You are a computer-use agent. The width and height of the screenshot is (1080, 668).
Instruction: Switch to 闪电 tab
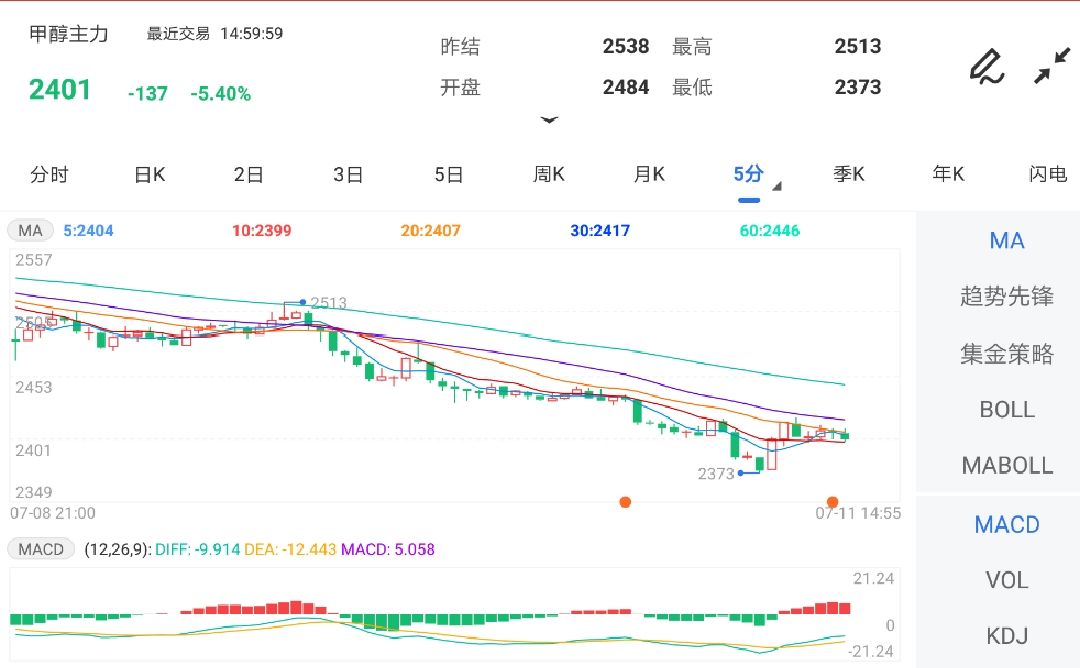(x=1048, y=174)
